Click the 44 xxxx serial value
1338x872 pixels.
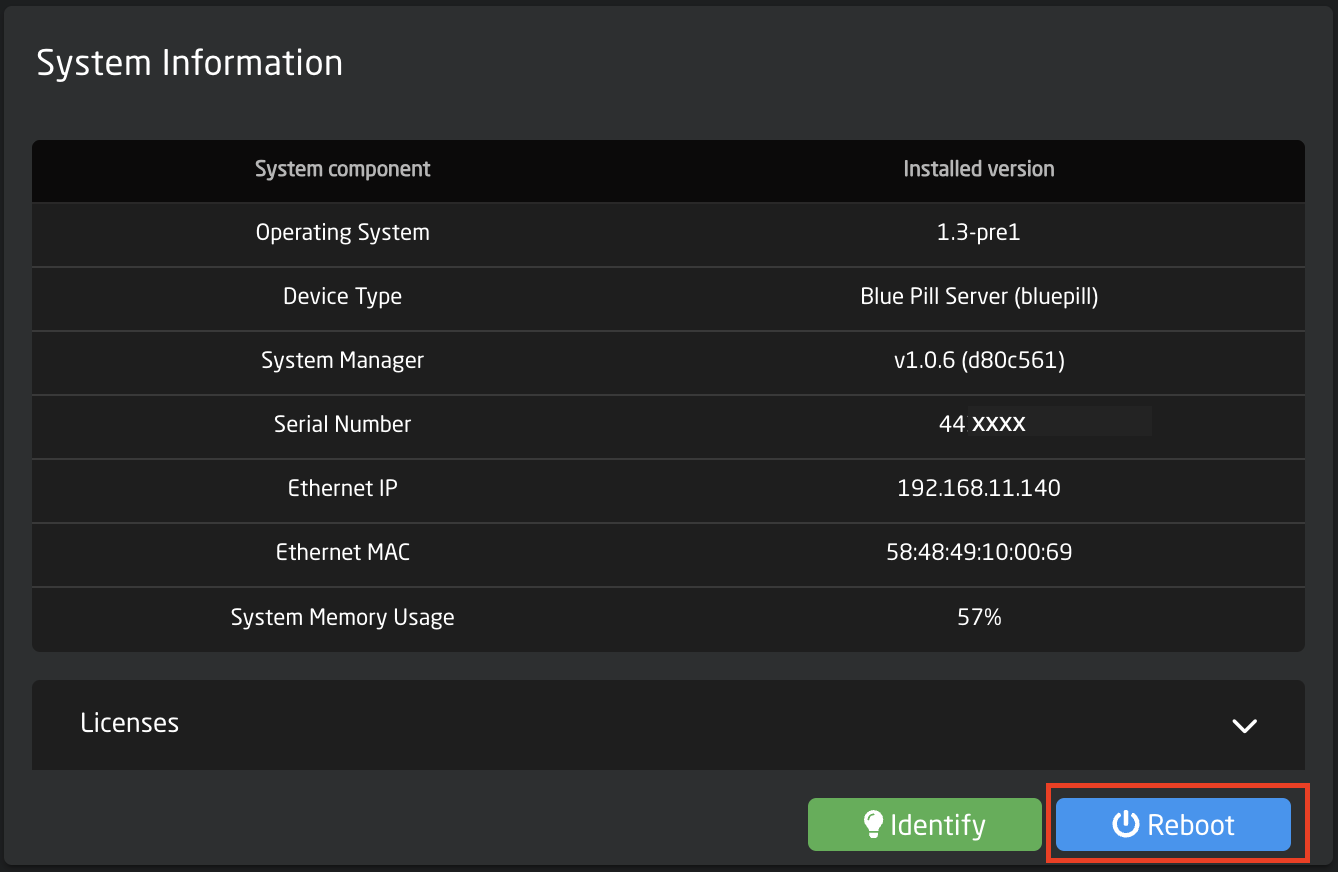pyautogui.click(x=982, y=424)
